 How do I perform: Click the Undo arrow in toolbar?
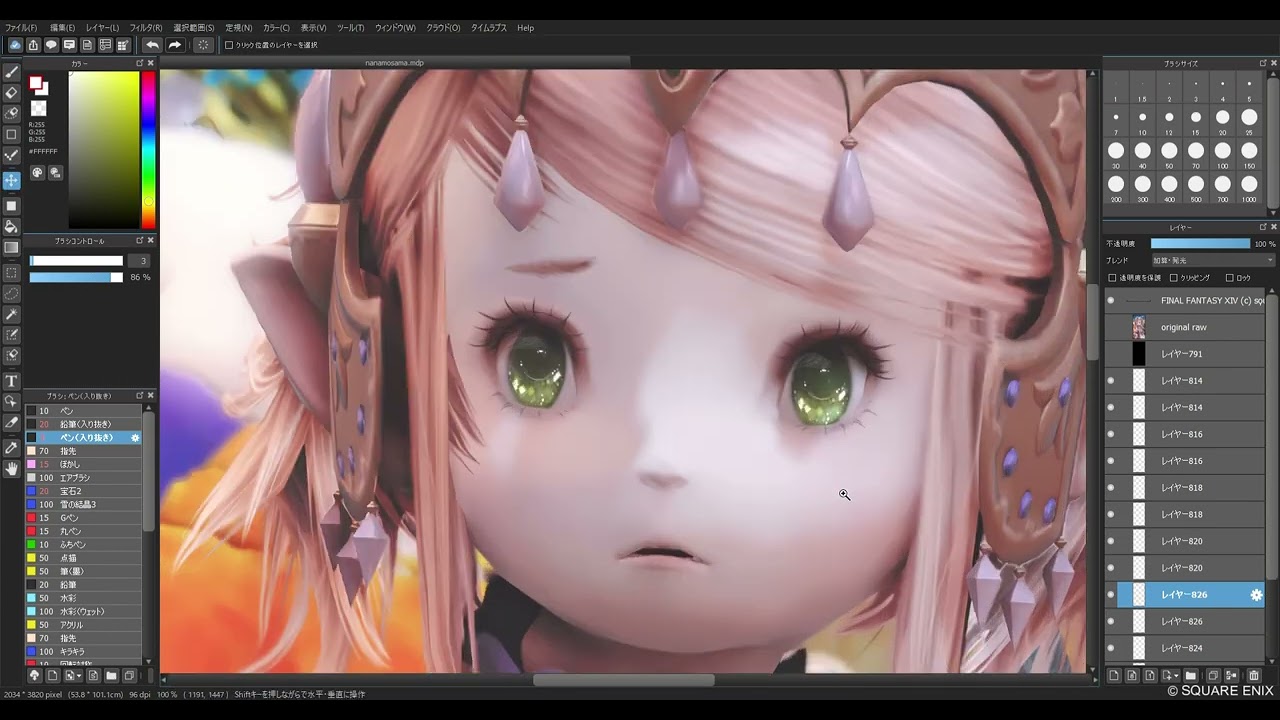[152, 45]
